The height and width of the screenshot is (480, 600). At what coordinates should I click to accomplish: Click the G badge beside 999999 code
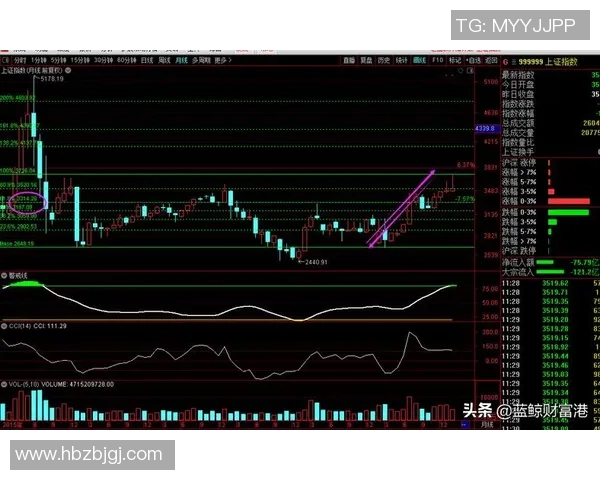tap(506, 60)
